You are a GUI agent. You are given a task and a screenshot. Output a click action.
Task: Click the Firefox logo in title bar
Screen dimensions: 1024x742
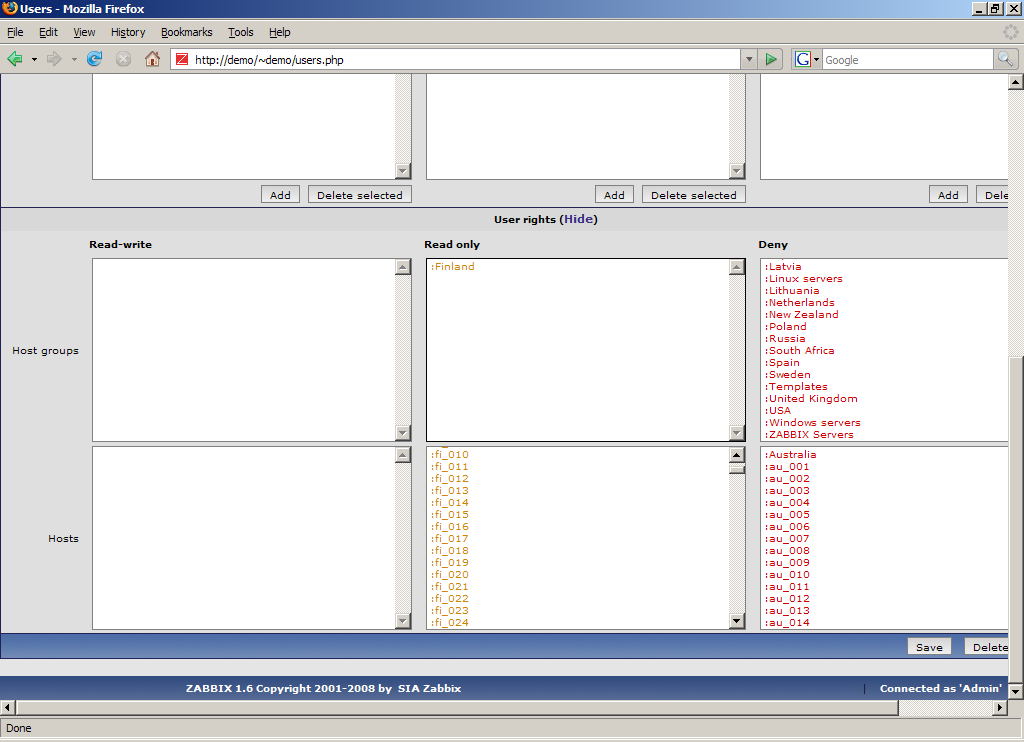pyautogui.click(x=9, y=8)
